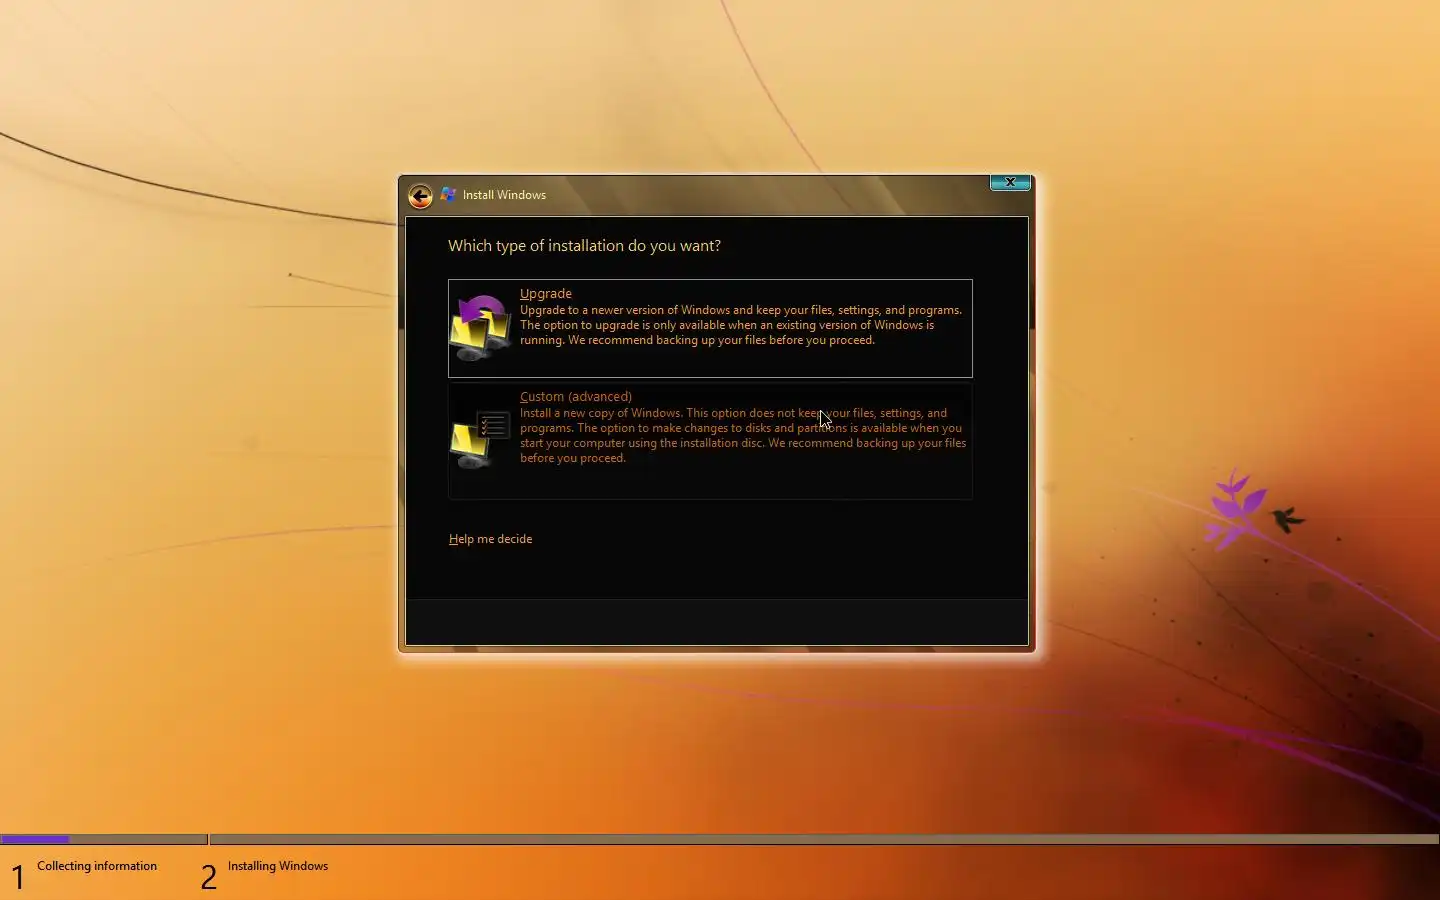Click the 'Which type of installation' heading
1440x900 pixels.
pos(584,246)
